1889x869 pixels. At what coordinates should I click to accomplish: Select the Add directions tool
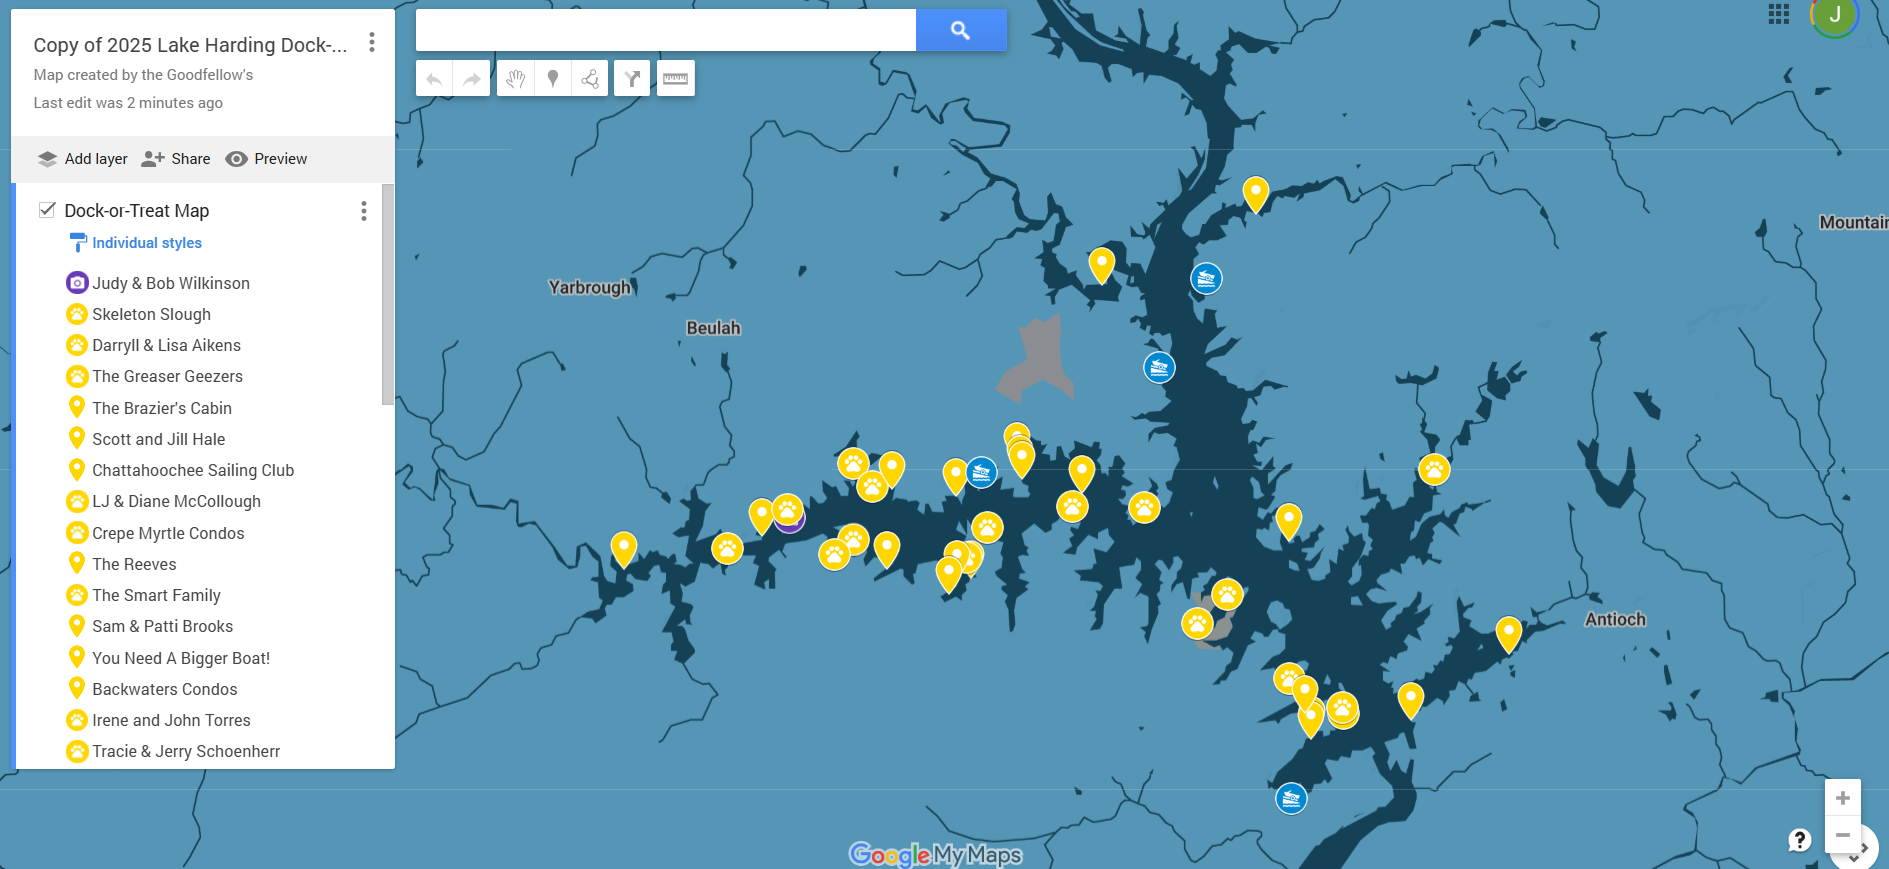point(632,79)
